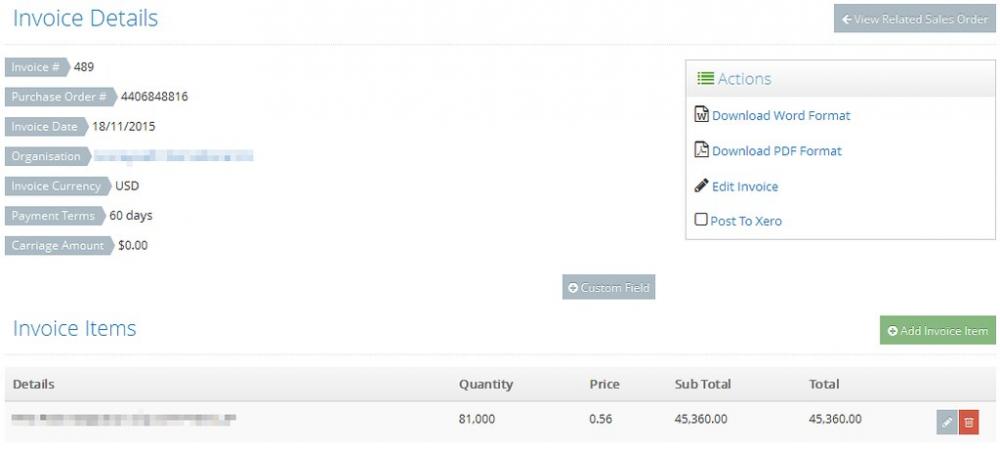Viewport: 1000px width, 449px height.
Task: Click the Word document icon in Actions
Action: (x=701, y=115)
